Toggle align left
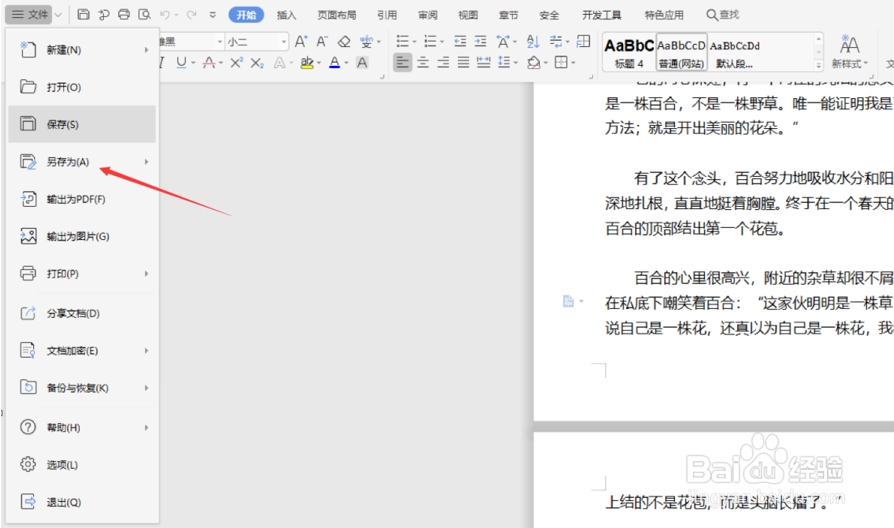Image resolution: width=894 pixels, height=528 pixels. pos(403,63)
